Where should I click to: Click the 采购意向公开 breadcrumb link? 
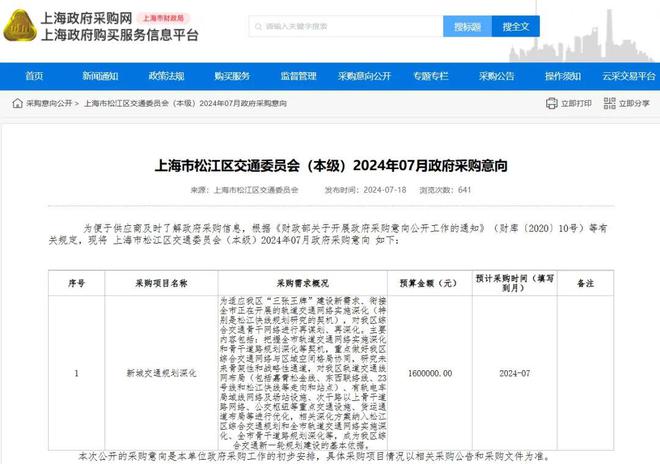point(49,103)
